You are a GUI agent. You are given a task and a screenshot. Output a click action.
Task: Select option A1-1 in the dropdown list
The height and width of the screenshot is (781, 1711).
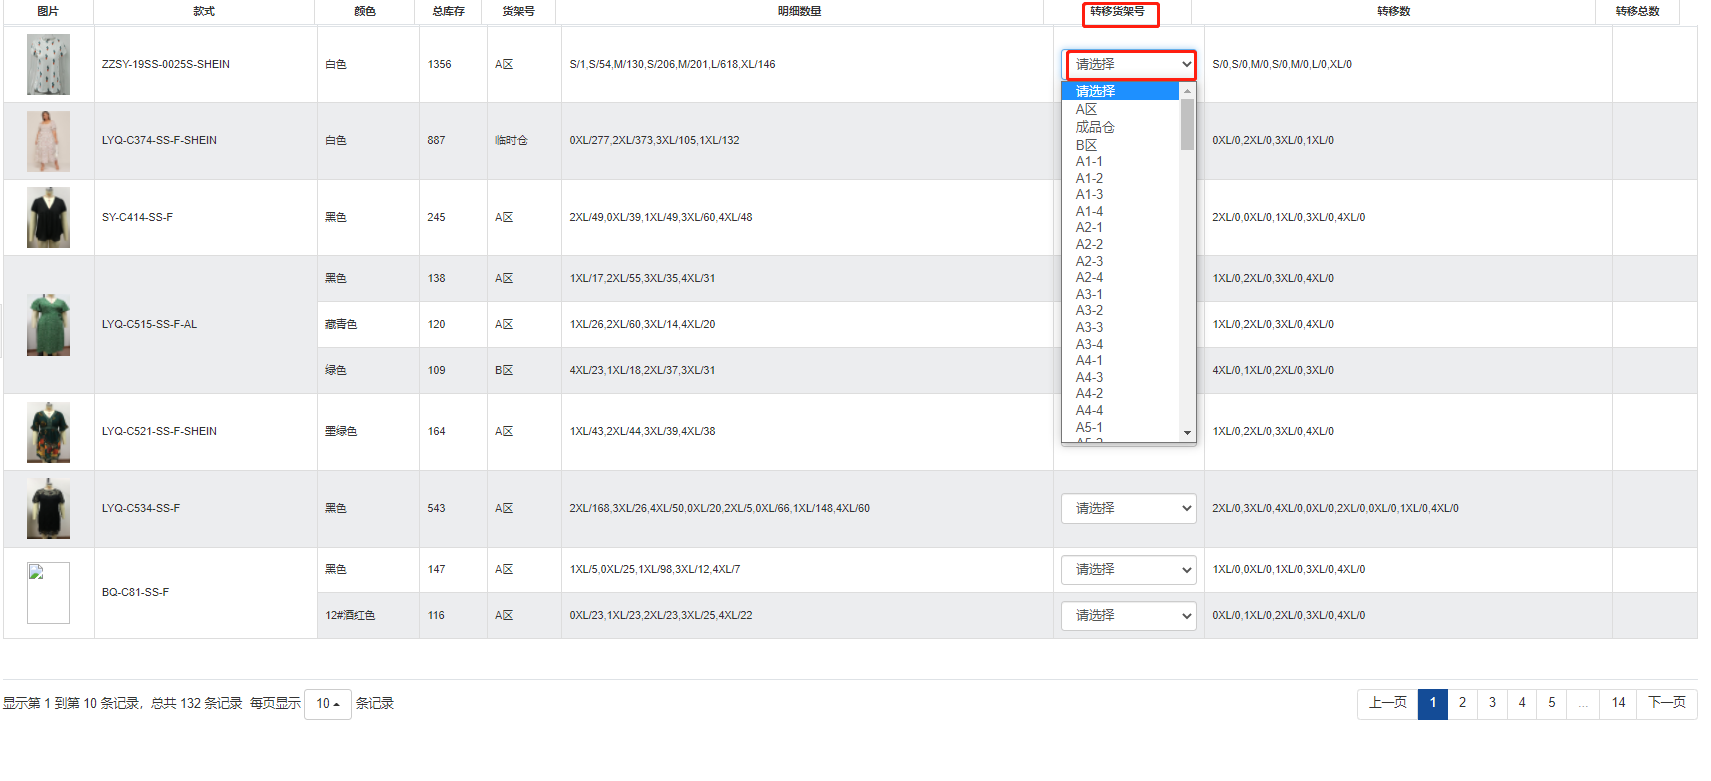(1089, 161)
